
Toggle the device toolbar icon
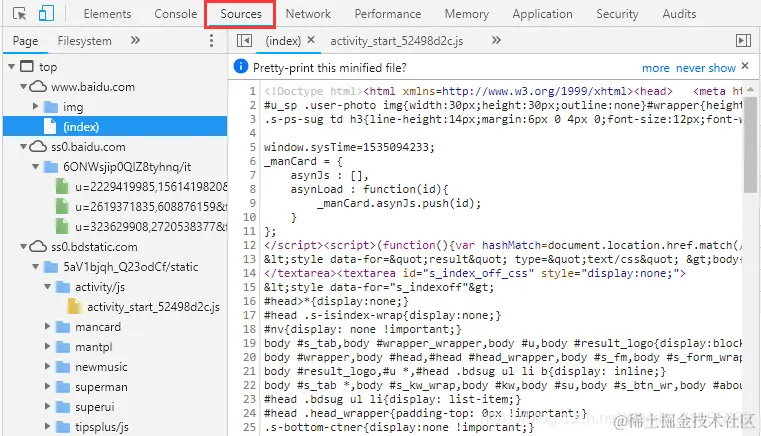coord(46,14)
